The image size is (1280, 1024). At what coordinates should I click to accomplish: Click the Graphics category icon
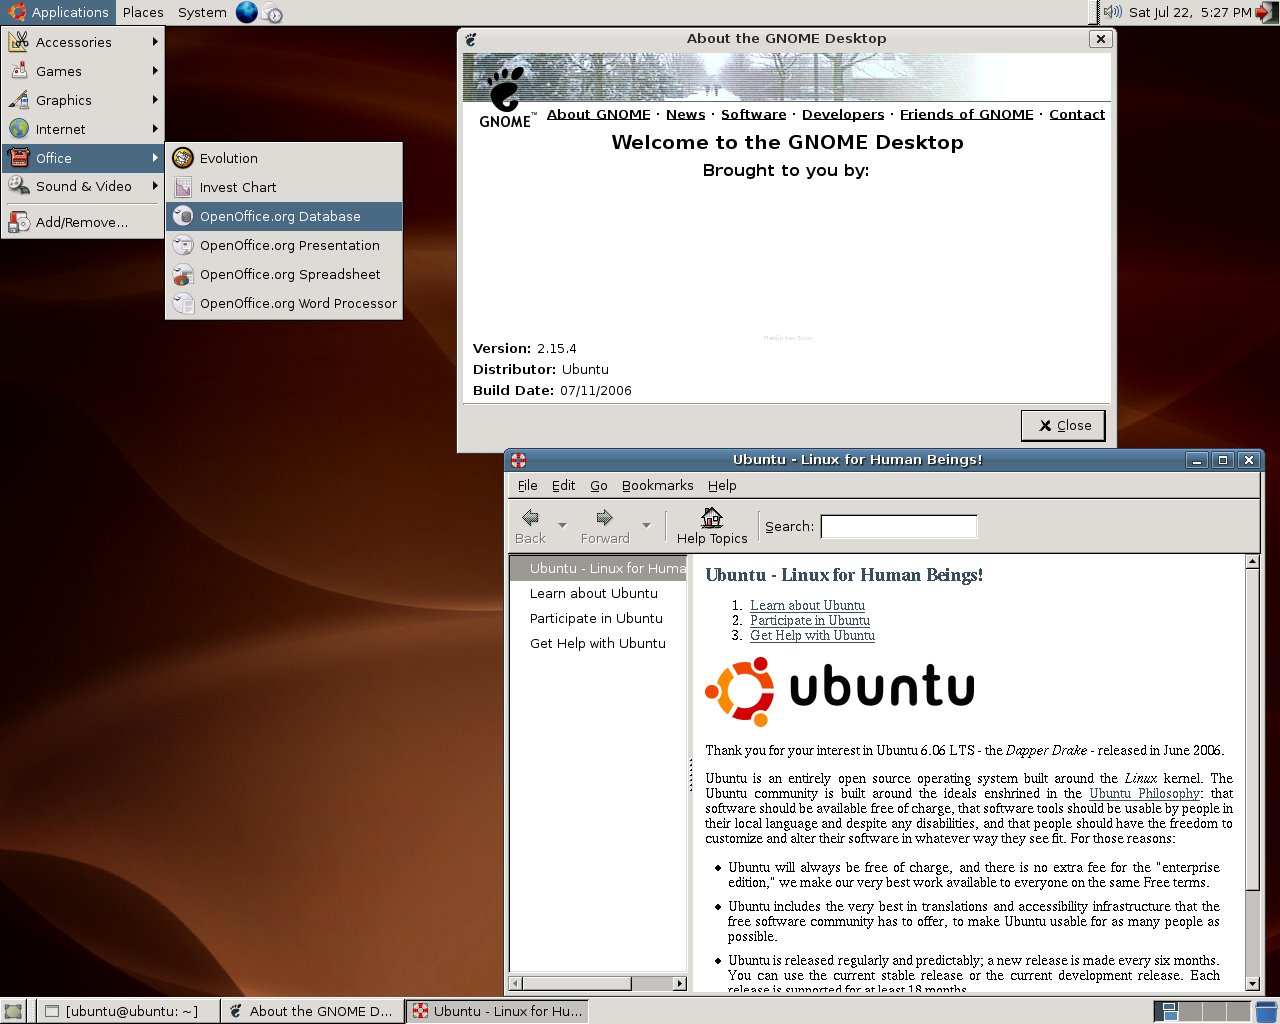[19, 100]
